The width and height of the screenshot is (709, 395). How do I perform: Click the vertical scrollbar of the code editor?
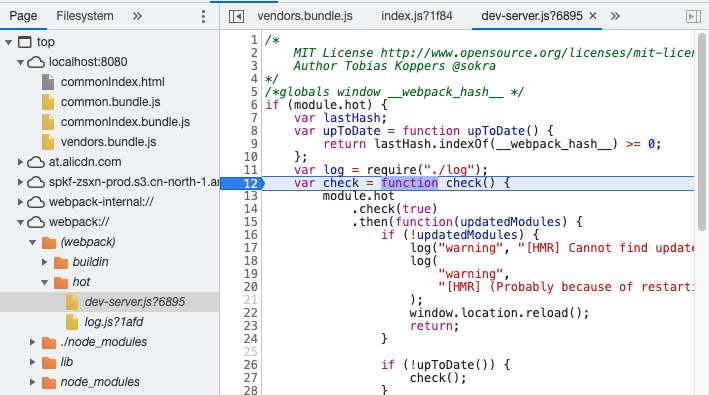[701, 132]
